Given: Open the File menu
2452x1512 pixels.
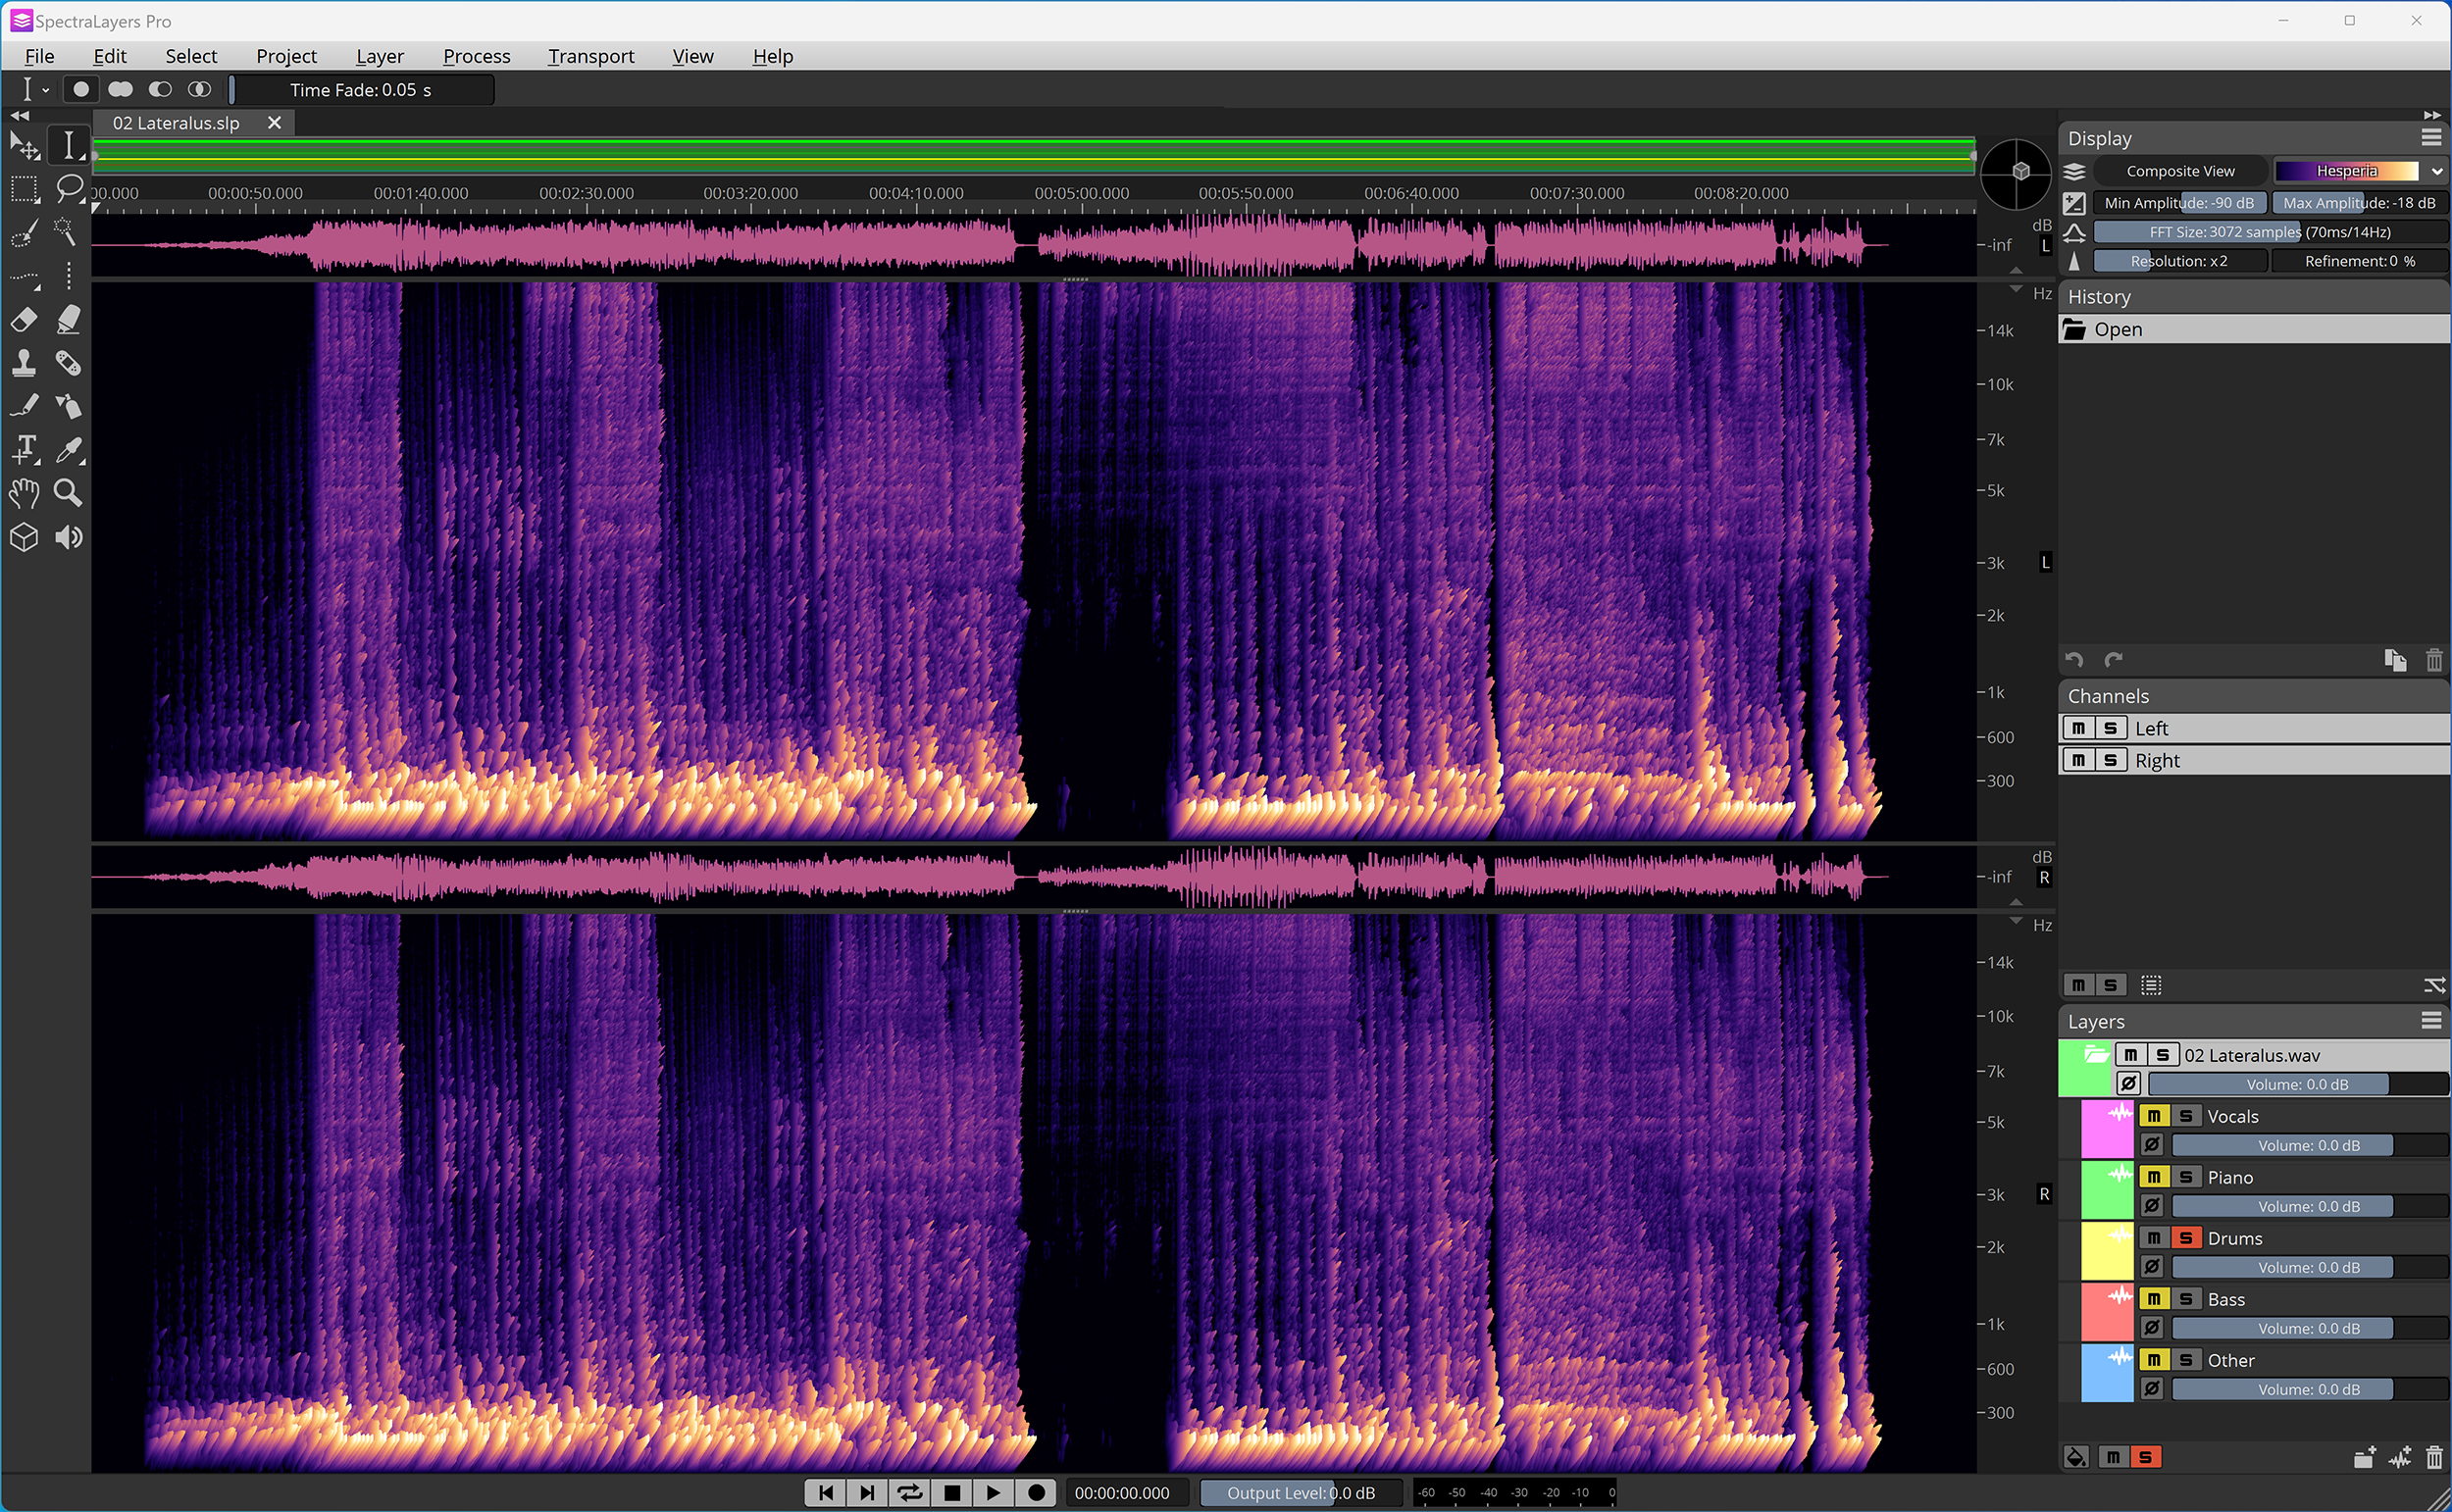Looking at the screenshot, I should (x=39, y=56).
